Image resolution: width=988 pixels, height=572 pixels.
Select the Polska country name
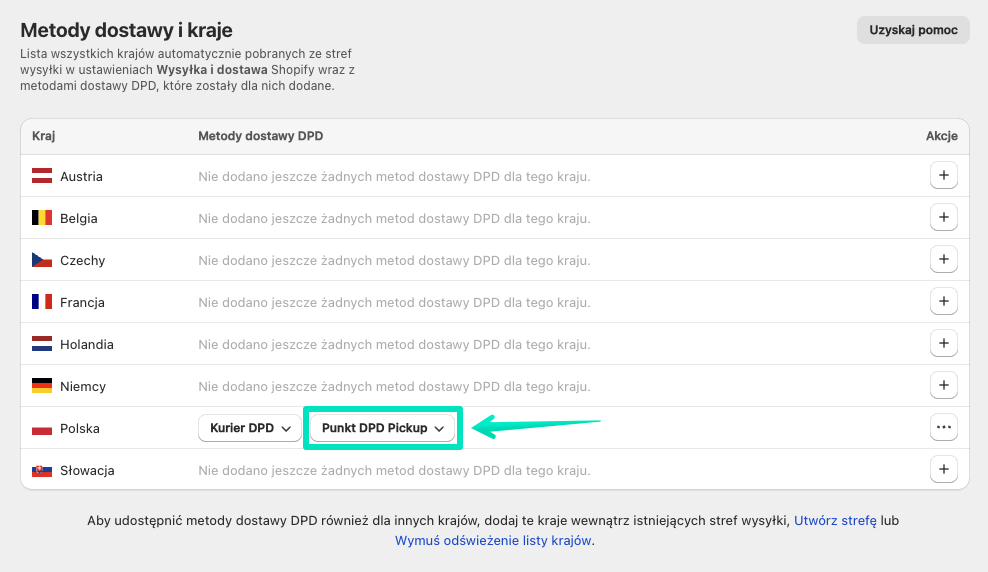pos(80,428)
